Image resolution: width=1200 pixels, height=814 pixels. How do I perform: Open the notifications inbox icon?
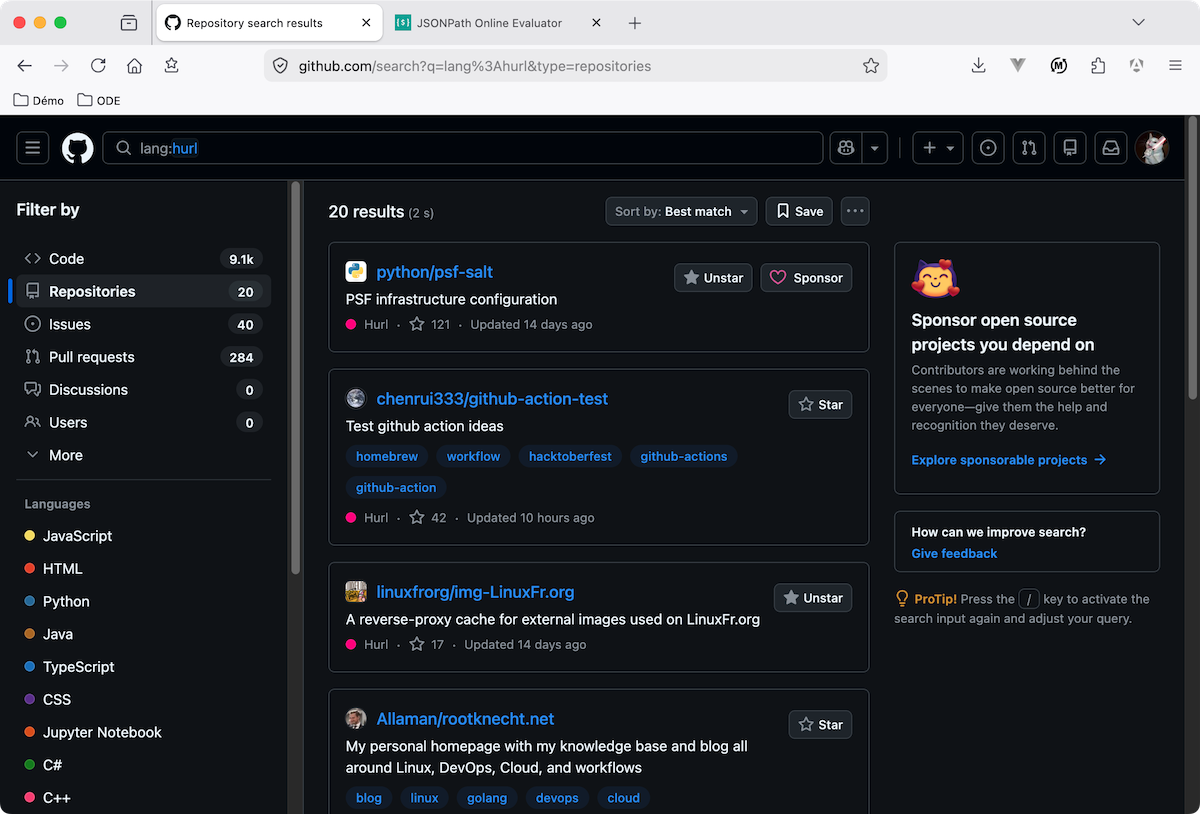tap(1110, 147)
